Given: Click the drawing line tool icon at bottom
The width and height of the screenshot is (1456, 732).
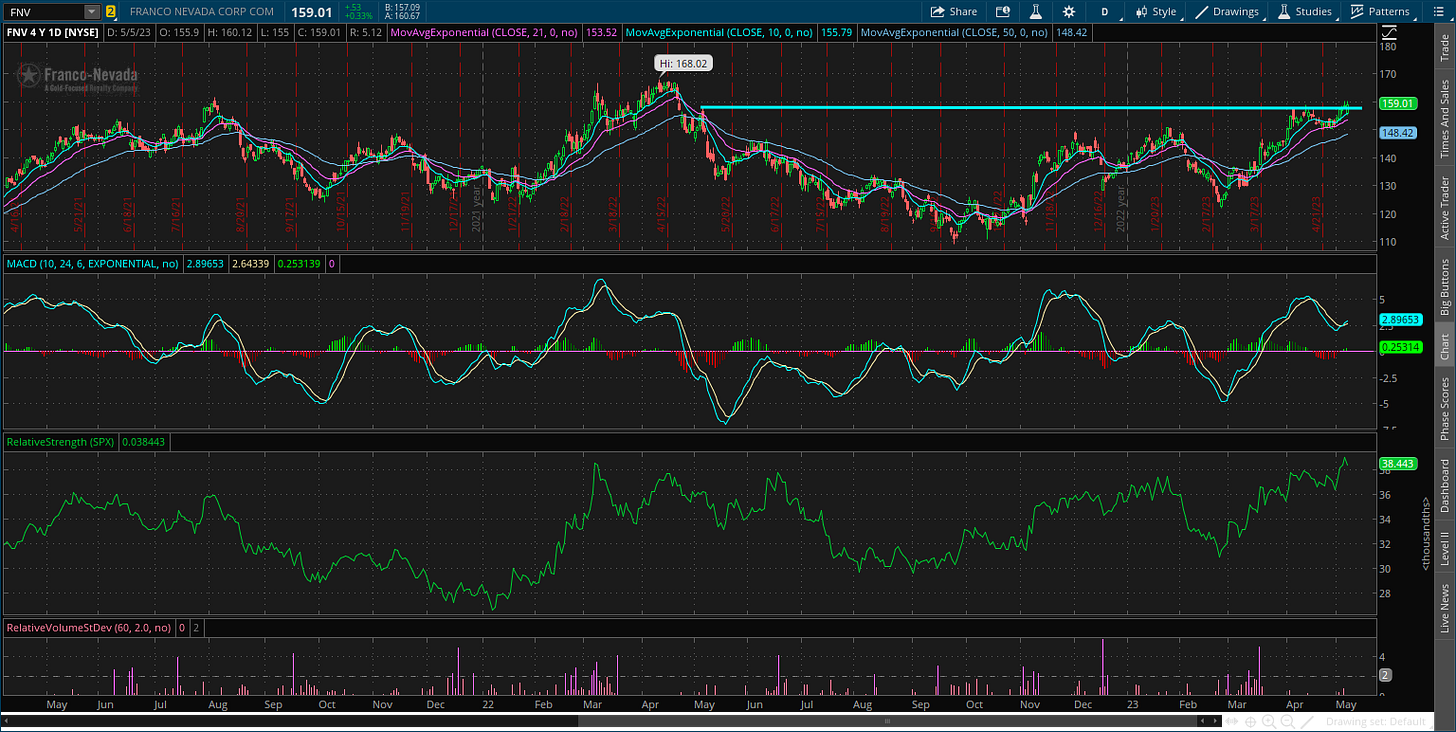Looking at the screenshot, I should pyautogui.click(x=1309, y=721).
